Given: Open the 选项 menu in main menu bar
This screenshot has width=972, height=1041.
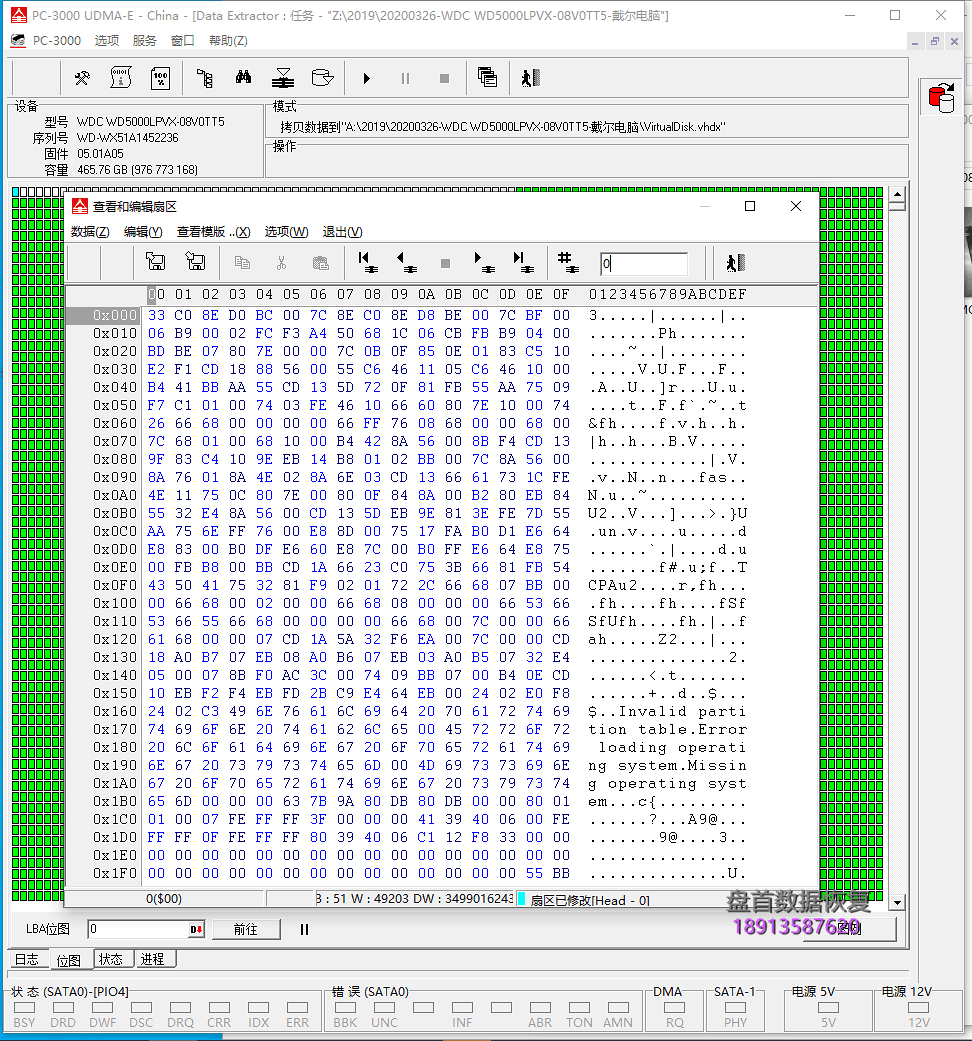Looking at the screenshot, I should pyautogui.click(x=106, y=40).
